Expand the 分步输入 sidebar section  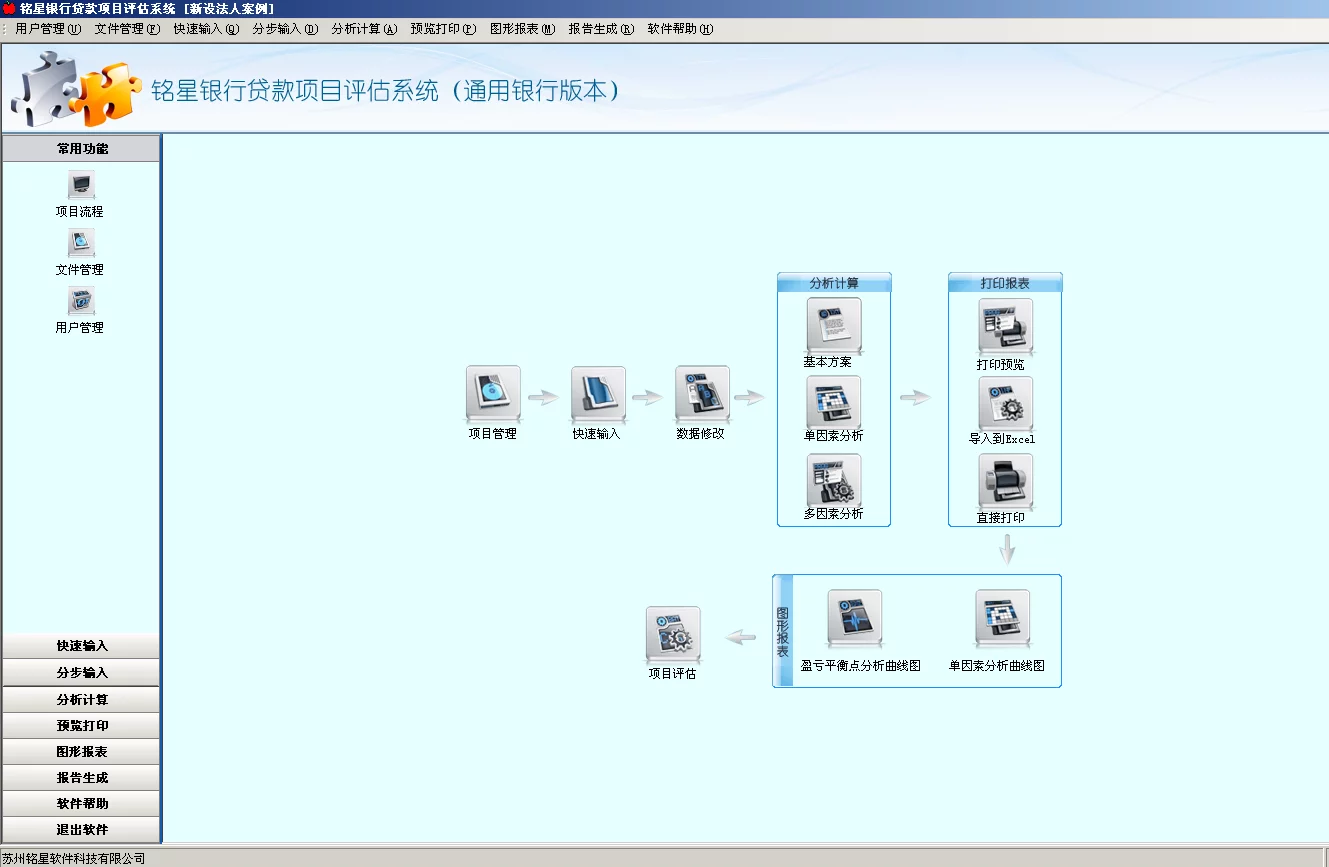pyautogui.click(x=81, y=673)
